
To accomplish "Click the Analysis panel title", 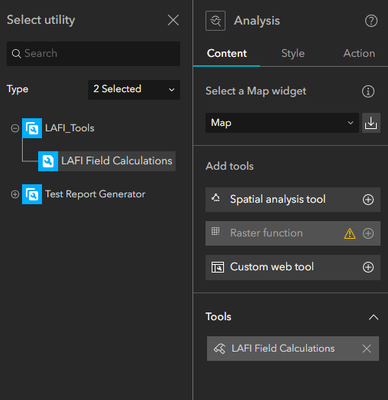I will [x=257, y=21].
